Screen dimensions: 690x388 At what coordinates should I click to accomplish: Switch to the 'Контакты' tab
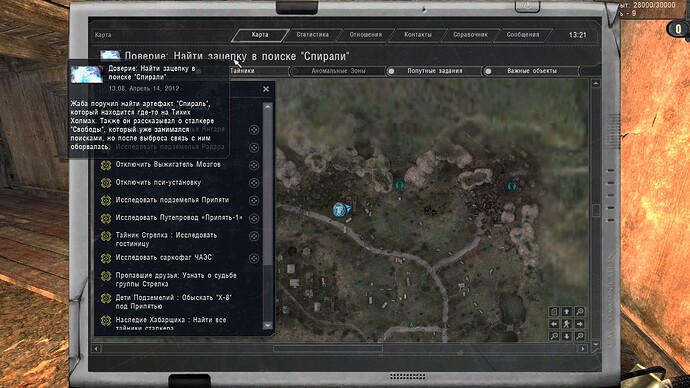pyautogui.click(x=418, y=35)
